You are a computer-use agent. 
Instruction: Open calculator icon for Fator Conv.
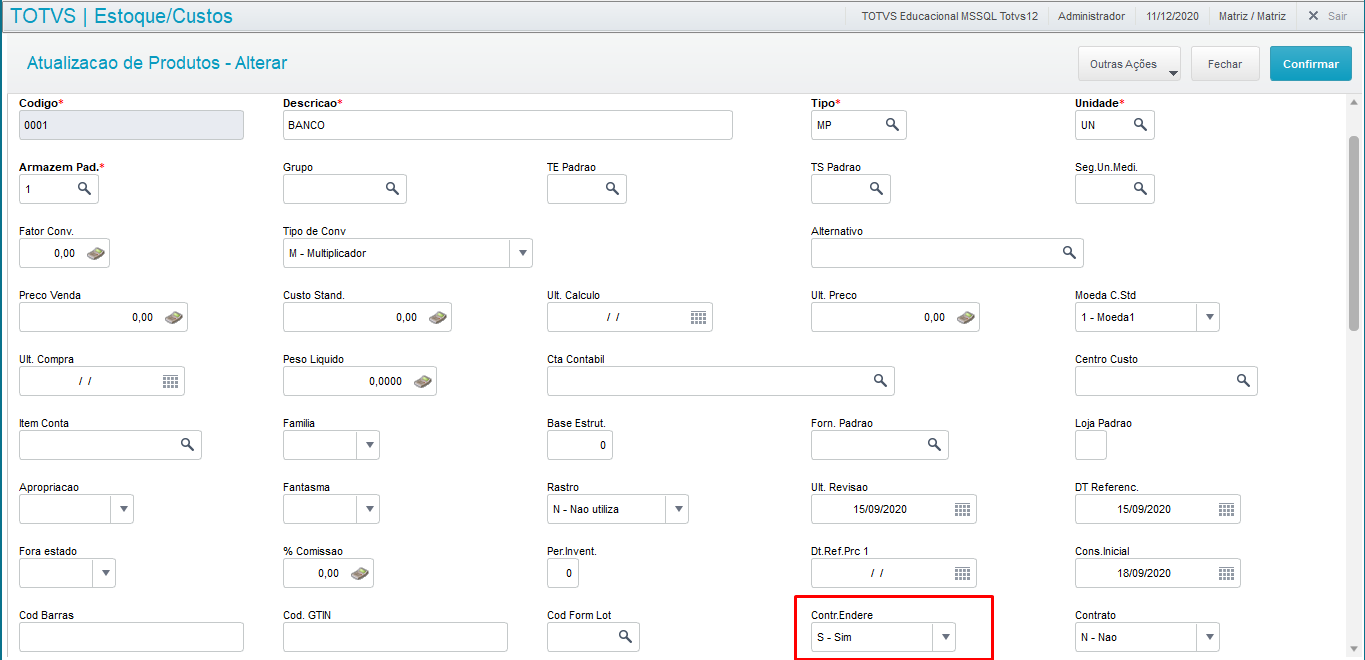click(95, 253)
